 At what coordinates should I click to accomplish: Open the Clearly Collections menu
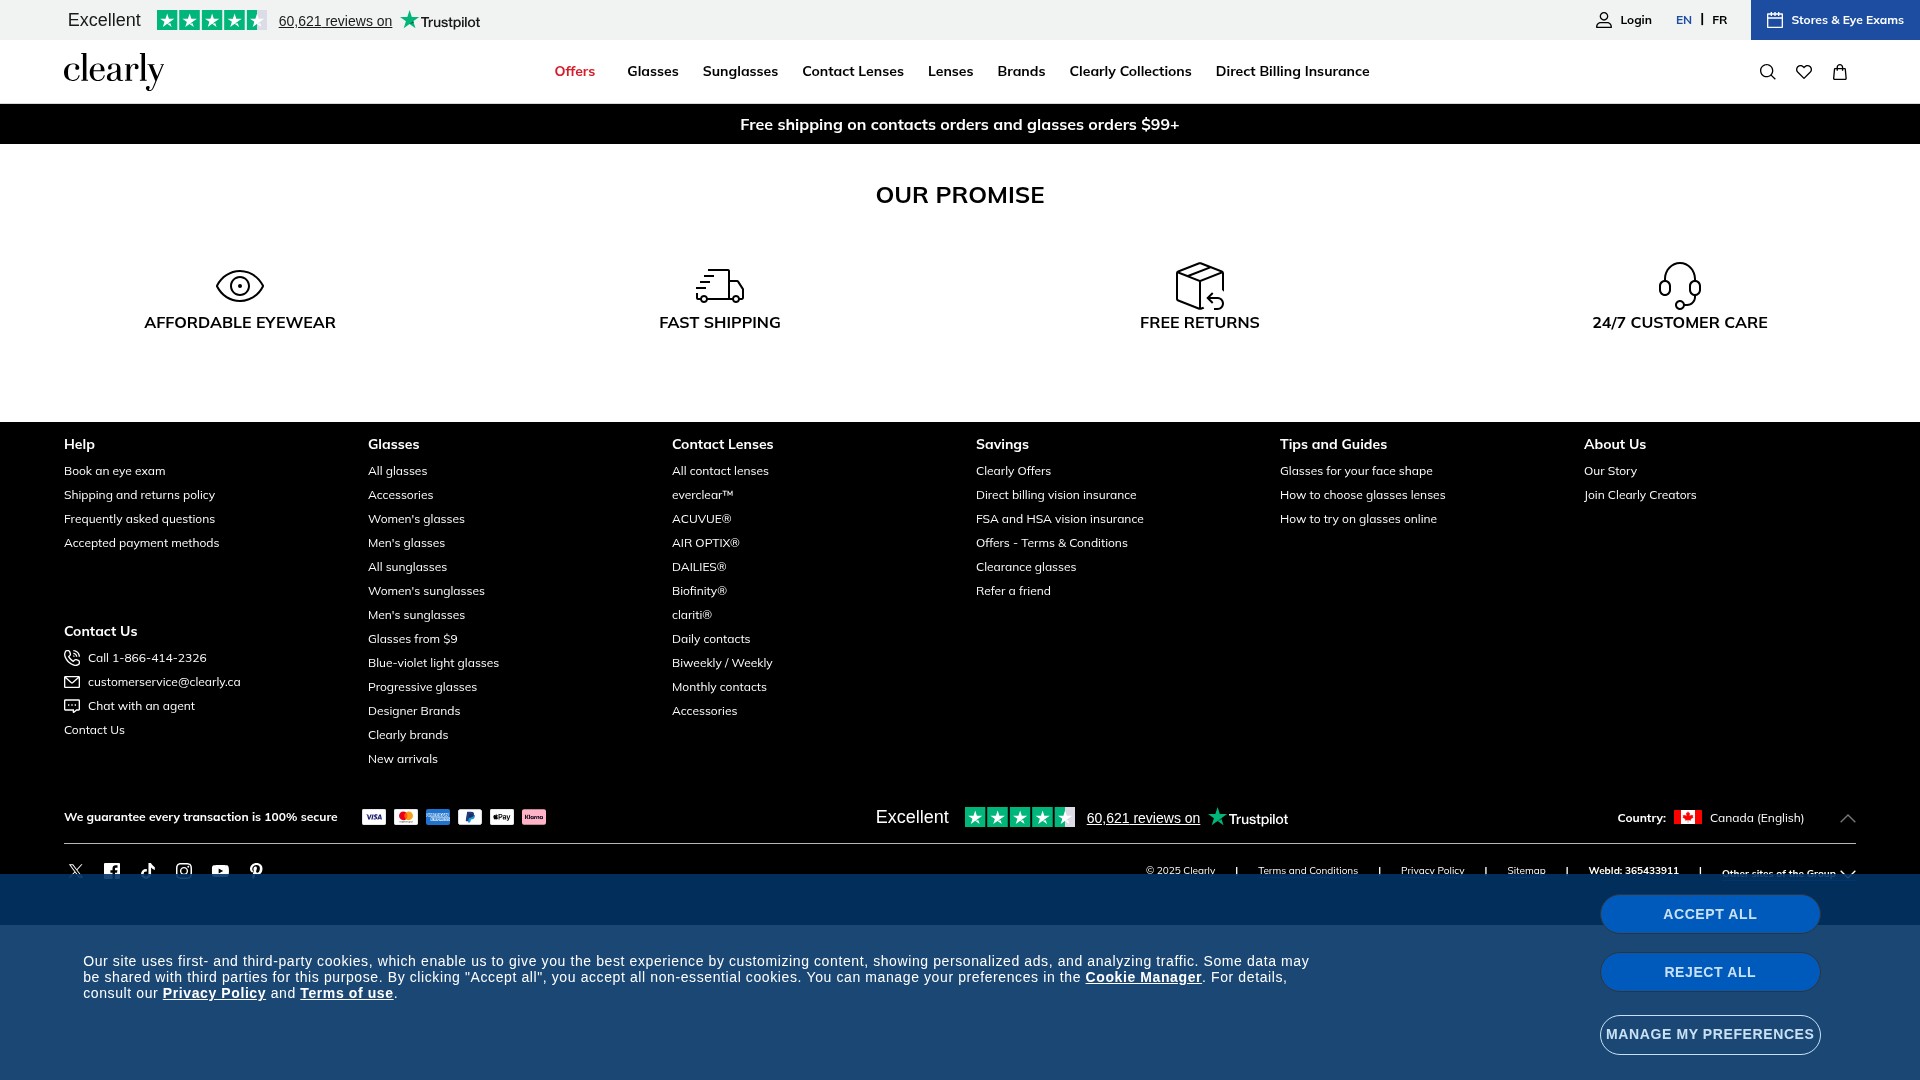point(1130,71)
